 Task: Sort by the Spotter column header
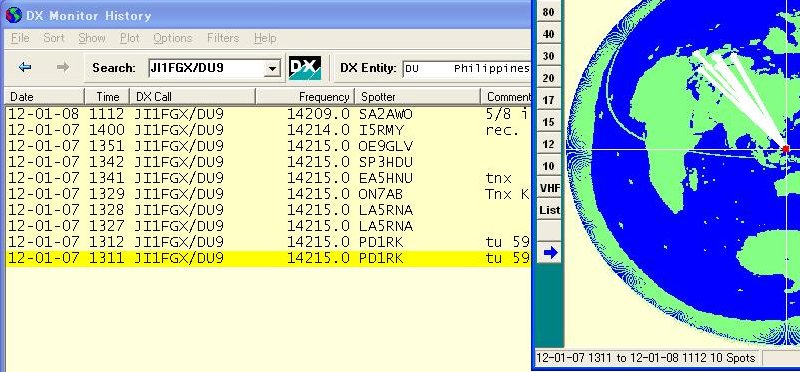pyautogui.click(x=417, y=96)
